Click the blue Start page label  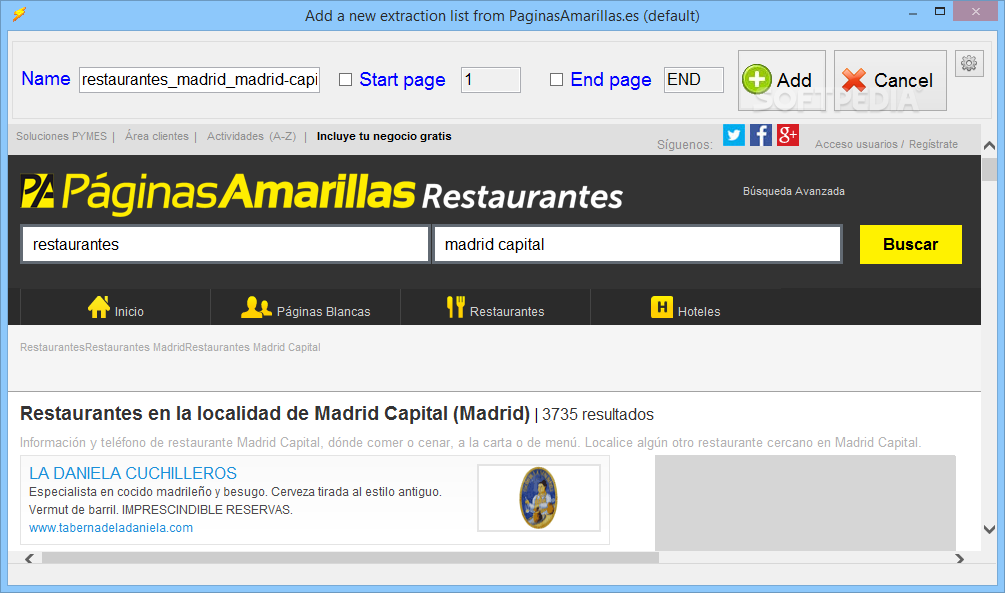(x=403, y=79)
